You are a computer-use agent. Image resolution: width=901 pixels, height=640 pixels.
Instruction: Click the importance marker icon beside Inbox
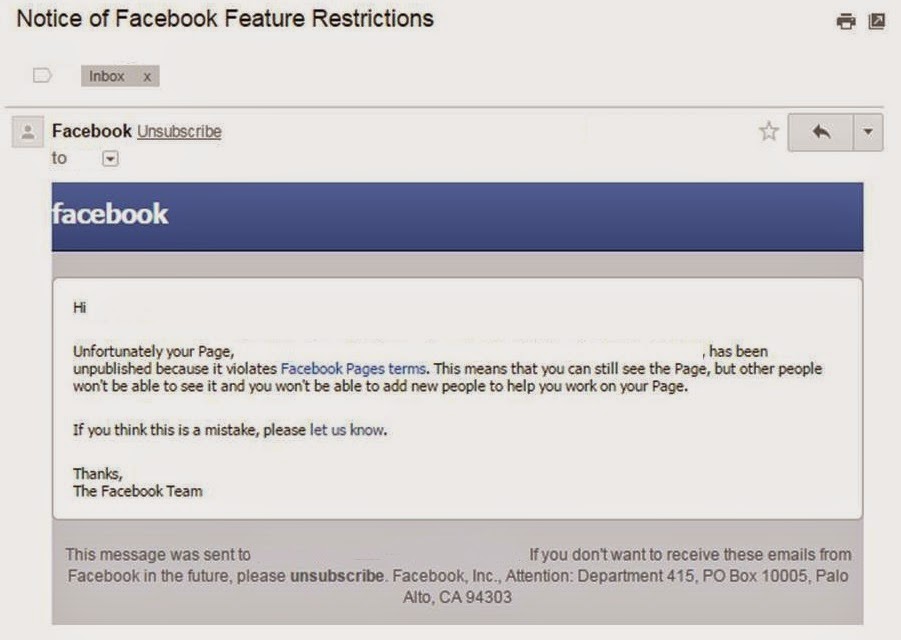42,75
